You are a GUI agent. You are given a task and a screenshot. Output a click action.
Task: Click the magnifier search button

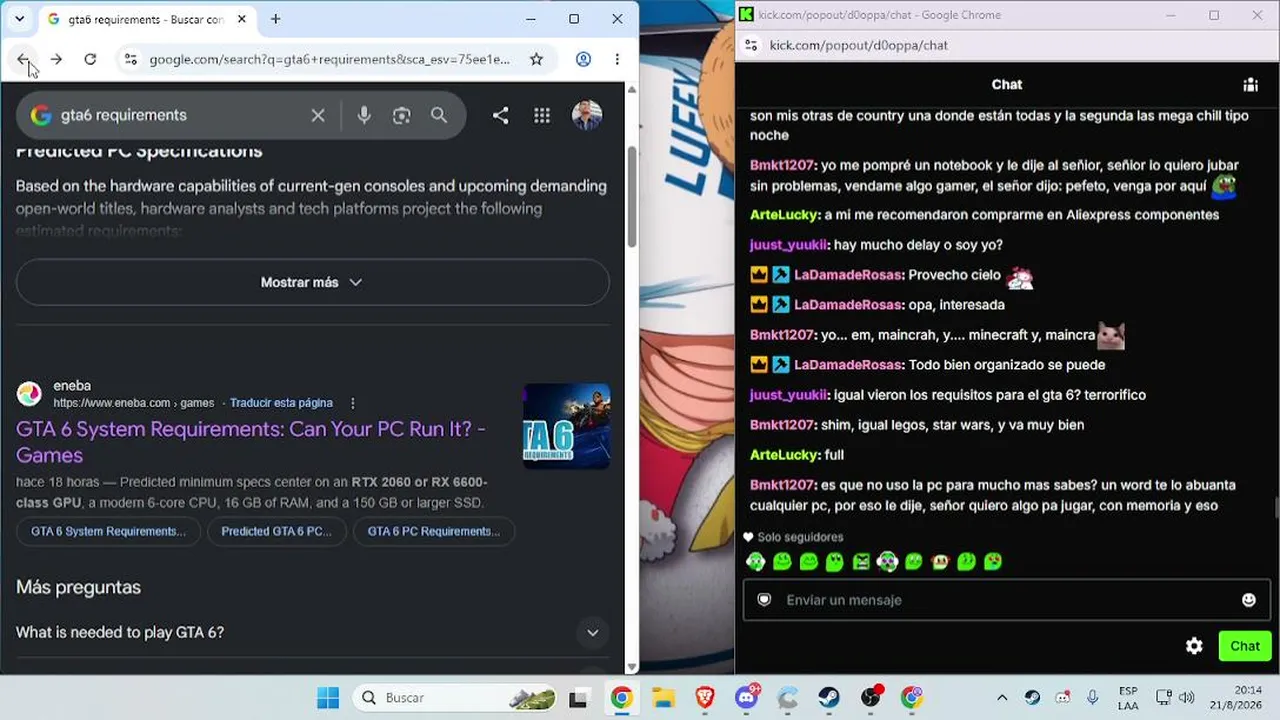coord(439,115)
